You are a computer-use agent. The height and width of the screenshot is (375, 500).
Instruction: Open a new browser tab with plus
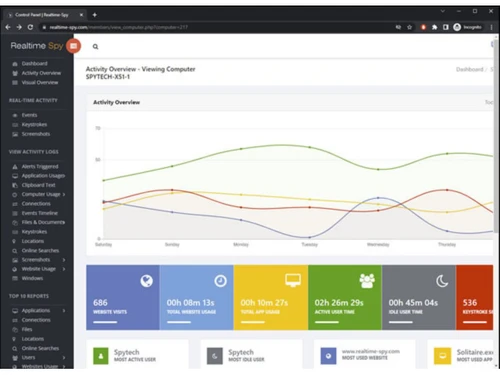pos(95,15)
